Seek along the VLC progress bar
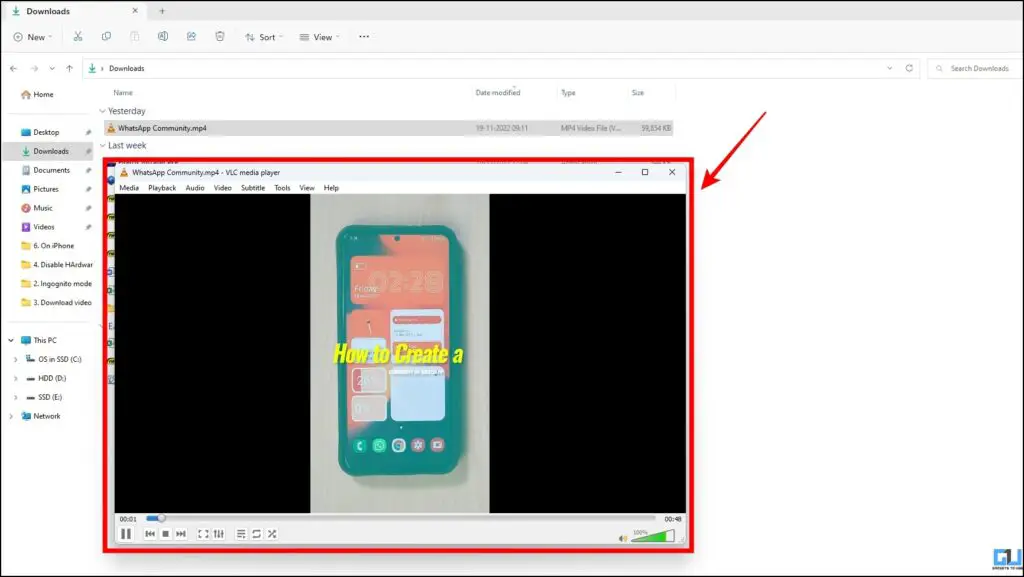 click(x=400, y=518)
